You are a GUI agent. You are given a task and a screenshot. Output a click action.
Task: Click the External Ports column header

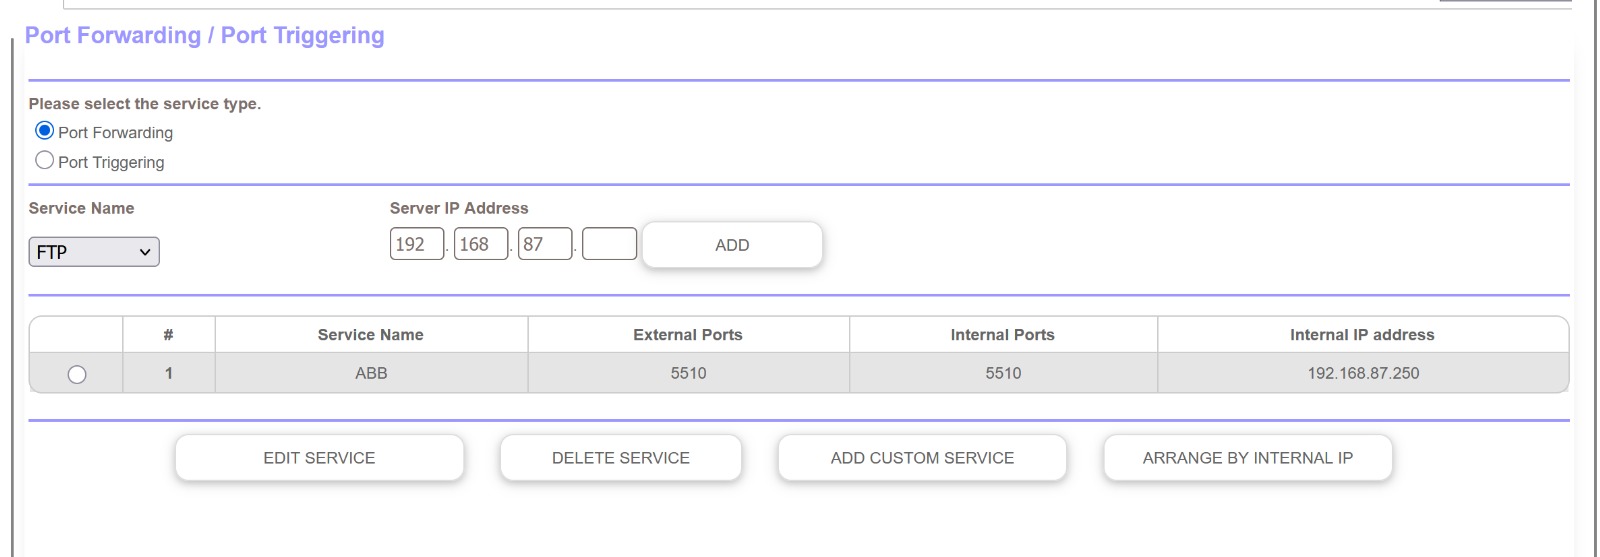coord(688,335)
